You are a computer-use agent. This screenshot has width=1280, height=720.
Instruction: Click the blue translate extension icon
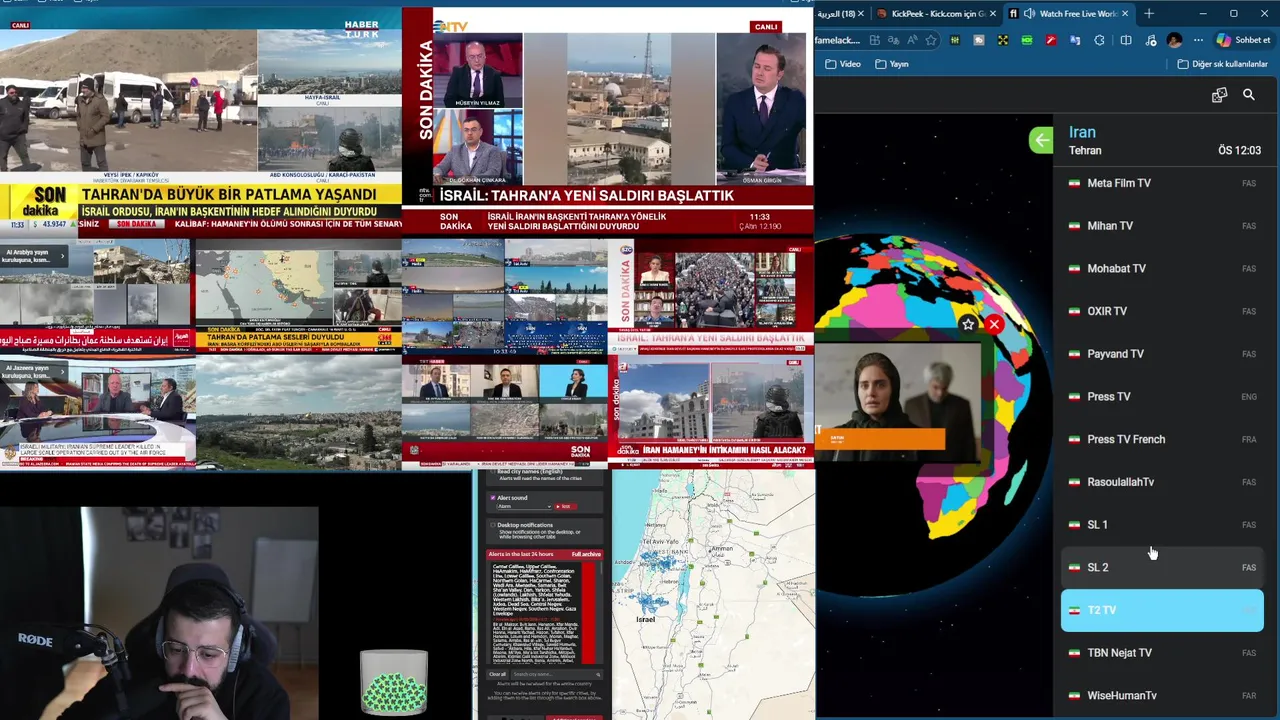point(1075,40)
